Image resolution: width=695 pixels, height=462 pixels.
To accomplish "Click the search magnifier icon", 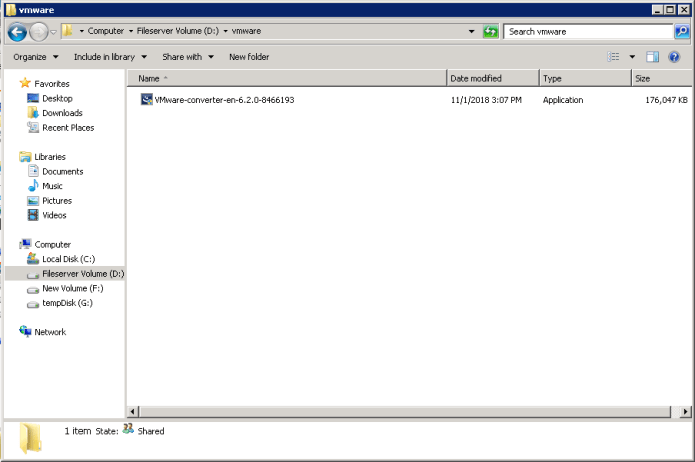I will click(x=682, y=31).
